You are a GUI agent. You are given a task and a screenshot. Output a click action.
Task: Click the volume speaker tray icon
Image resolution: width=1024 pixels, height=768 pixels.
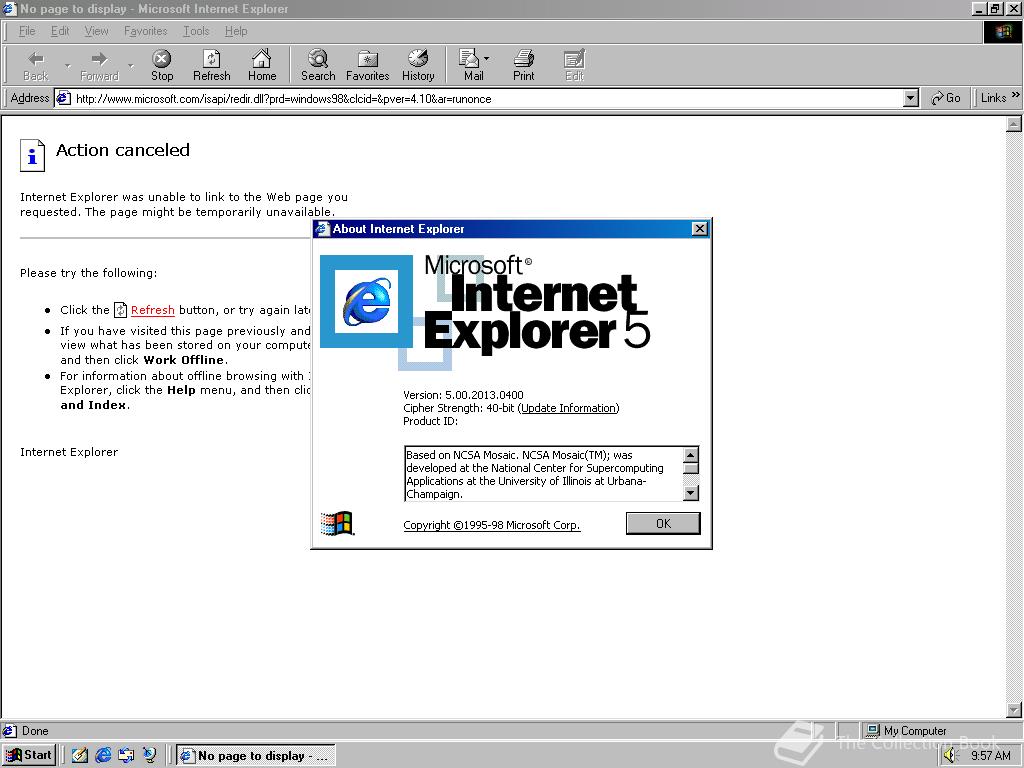(x=950, y=756)
